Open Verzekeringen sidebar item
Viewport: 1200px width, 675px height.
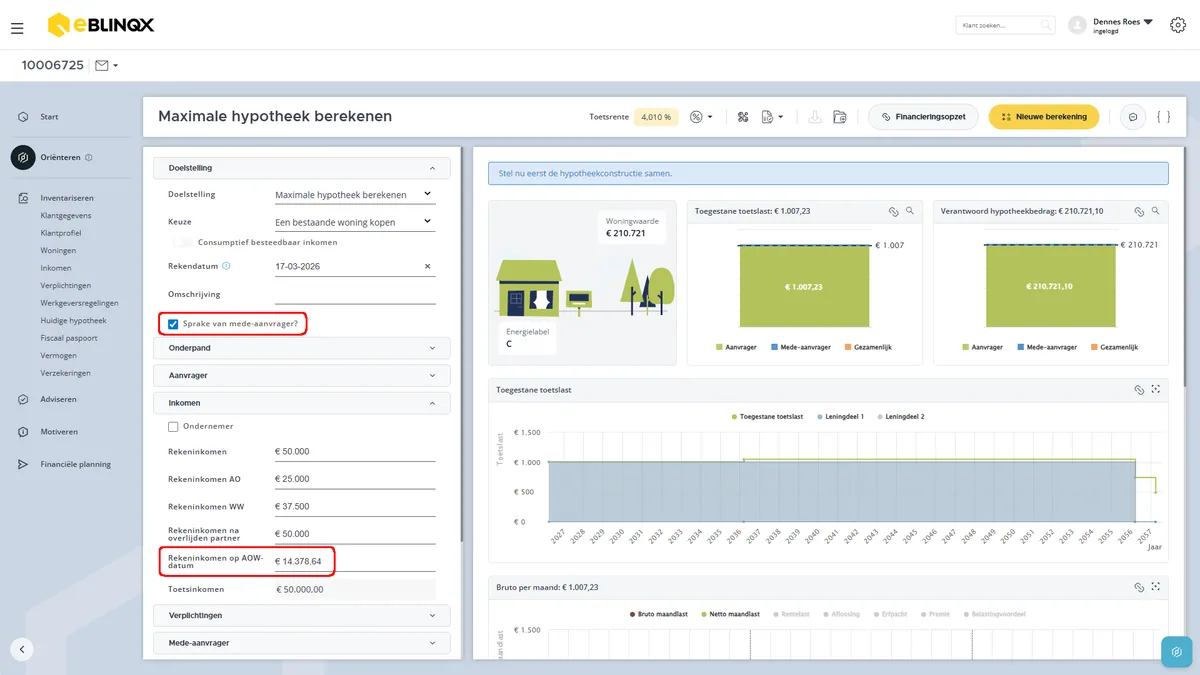click(x=65, y=373)
